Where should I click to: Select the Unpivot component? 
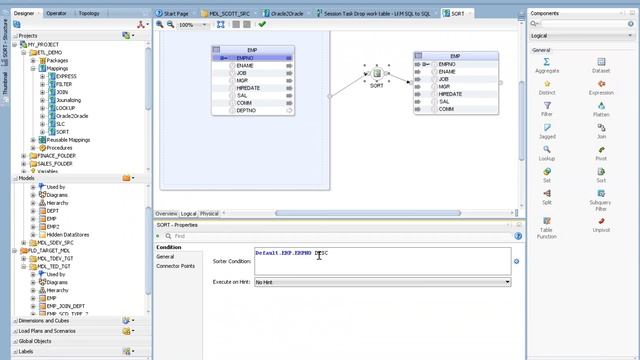click(x=601, y=225)
